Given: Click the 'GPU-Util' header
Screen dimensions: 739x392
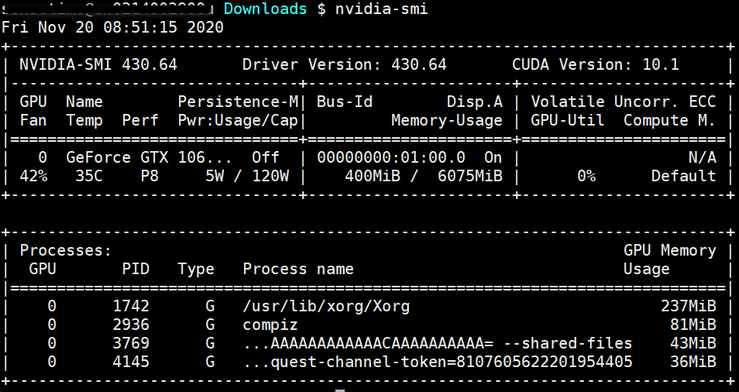Looking at the screenshot, I should pos(567,120).
